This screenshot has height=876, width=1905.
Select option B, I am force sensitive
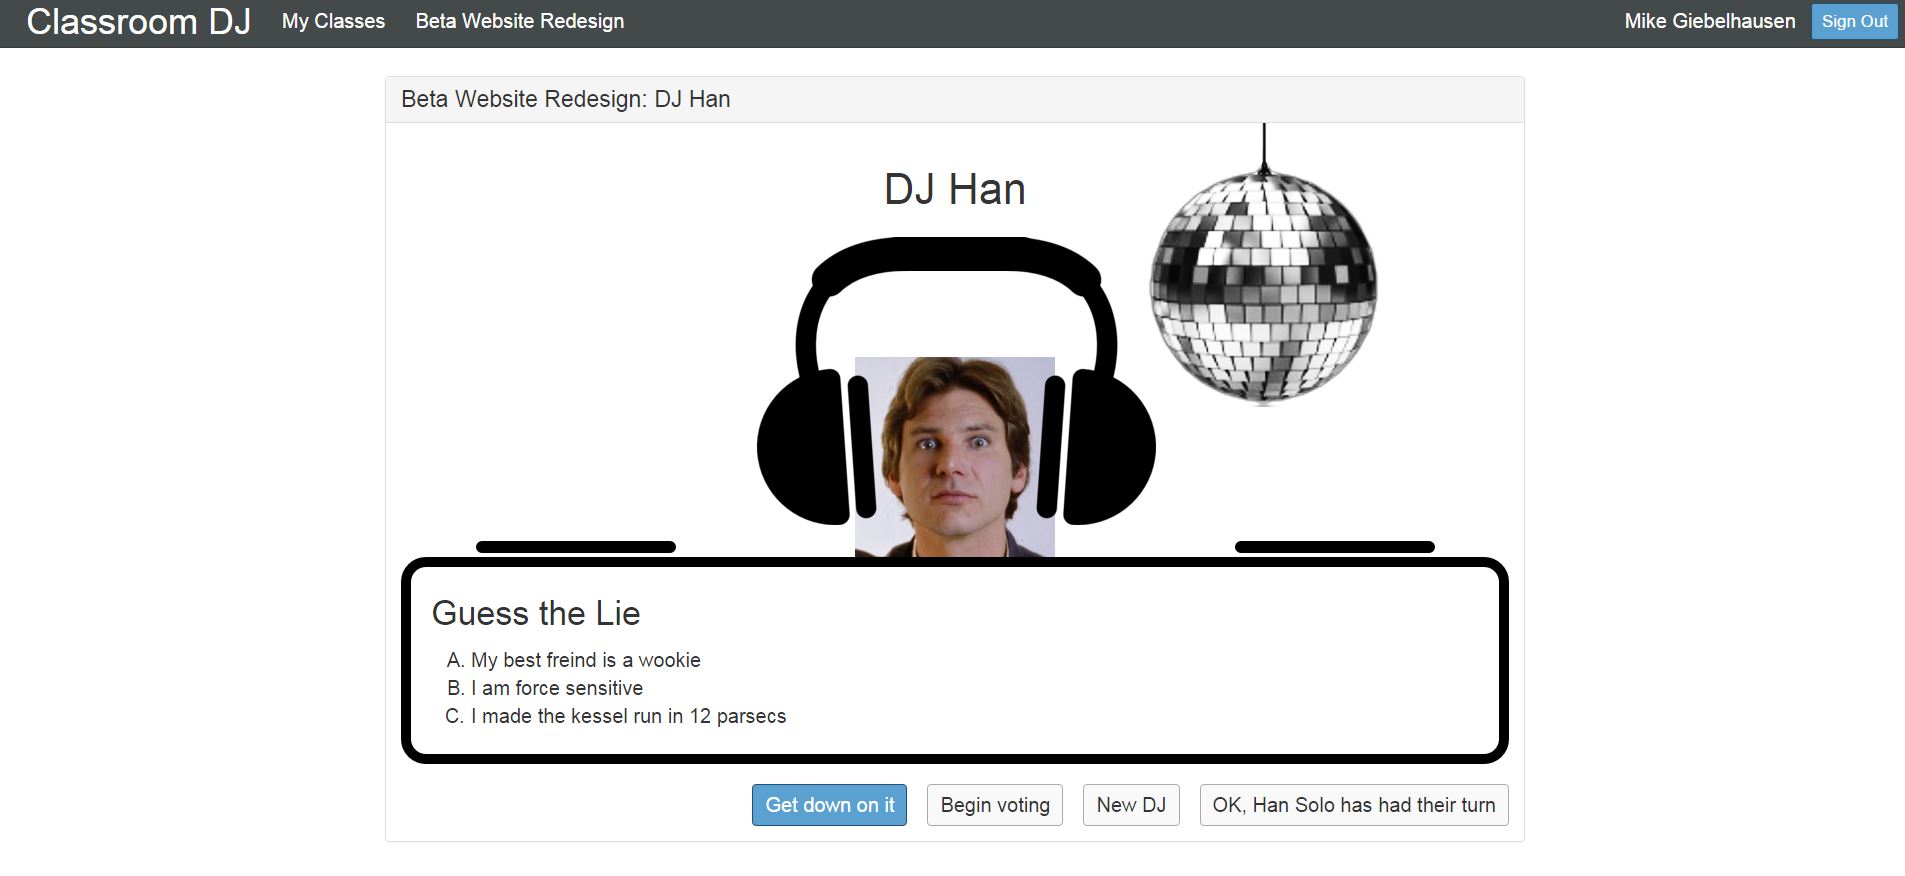pyautogui.click(x=556, y=688)
